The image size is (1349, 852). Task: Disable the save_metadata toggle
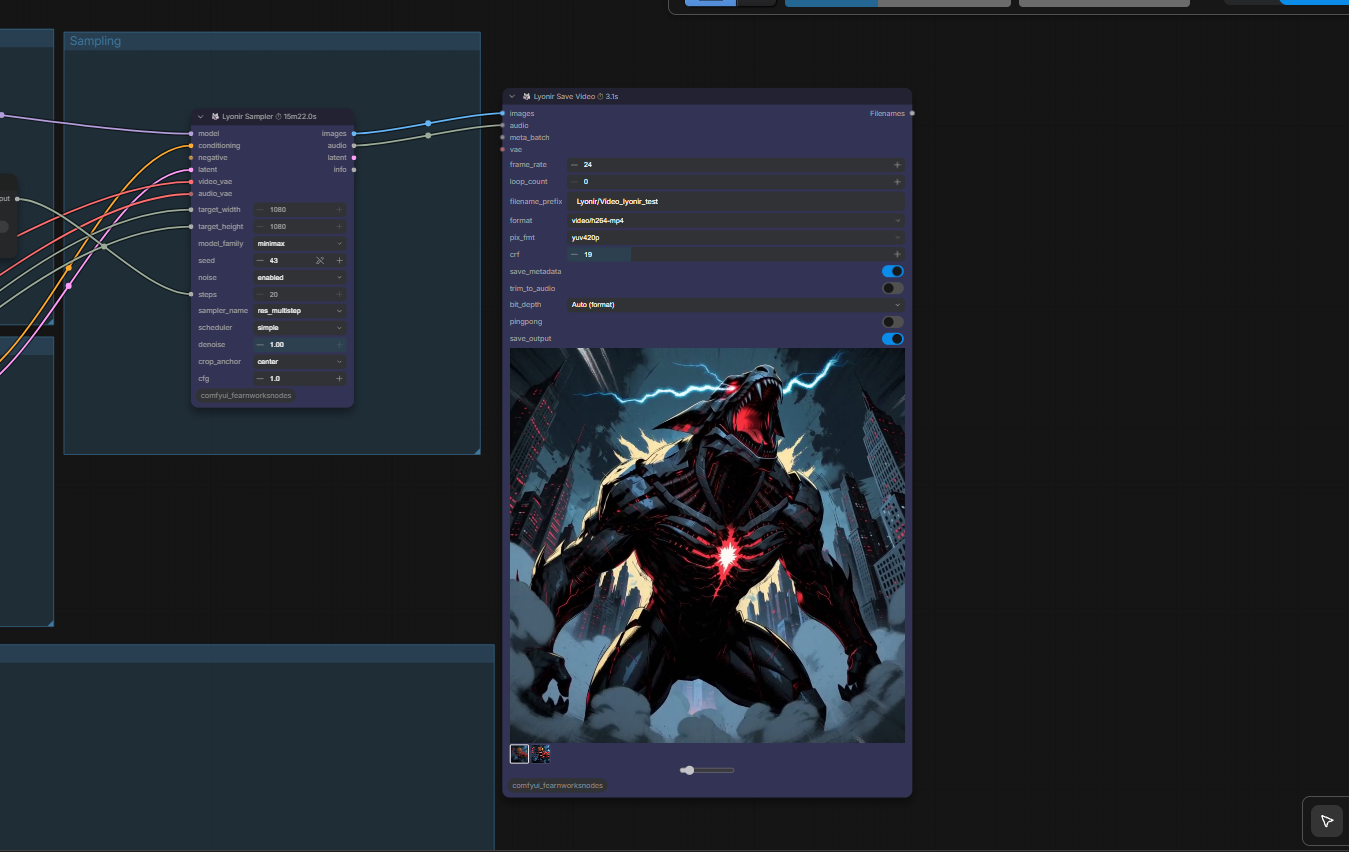(893, 271)
